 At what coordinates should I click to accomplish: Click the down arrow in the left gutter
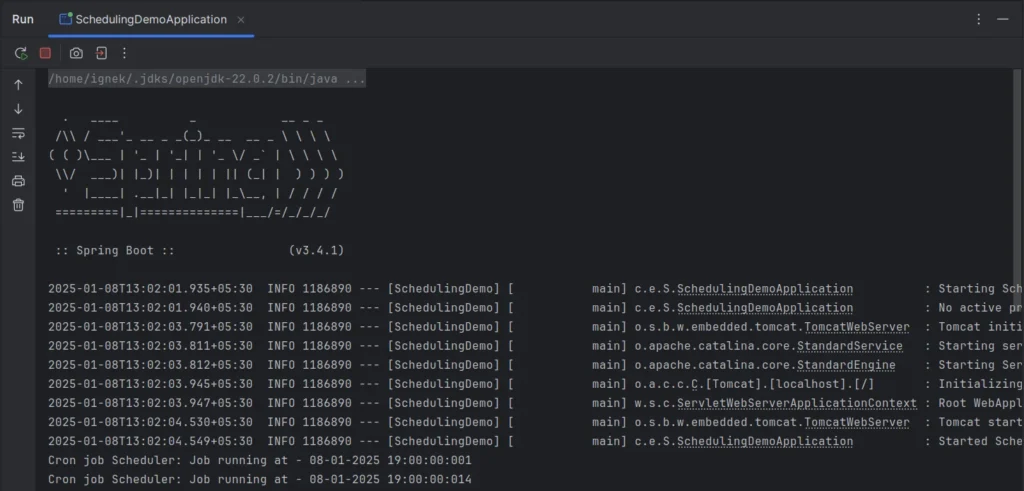(x=18, y=109)
